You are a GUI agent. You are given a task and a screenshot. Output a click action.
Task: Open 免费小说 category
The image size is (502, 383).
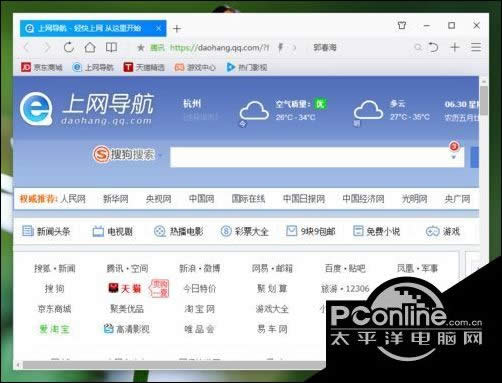(377, 231)
